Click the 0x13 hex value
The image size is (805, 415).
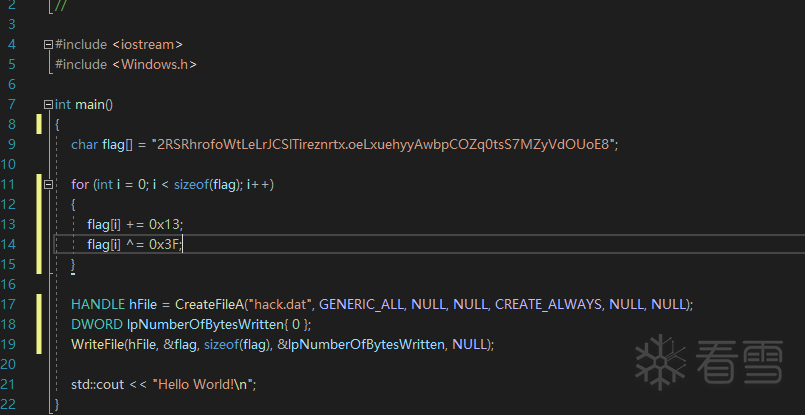point(165,224)
